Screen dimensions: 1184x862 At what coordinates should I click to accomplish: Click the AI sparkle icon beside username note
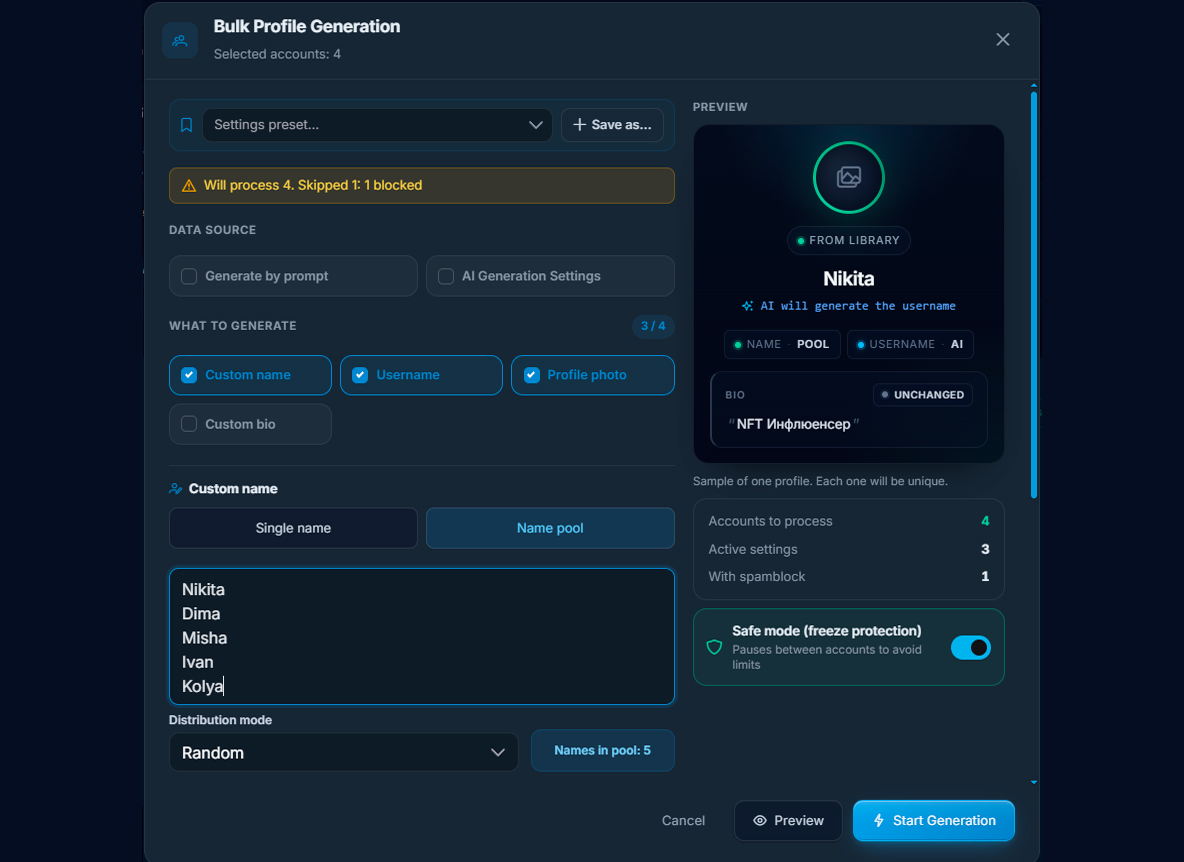pos(748,306)
